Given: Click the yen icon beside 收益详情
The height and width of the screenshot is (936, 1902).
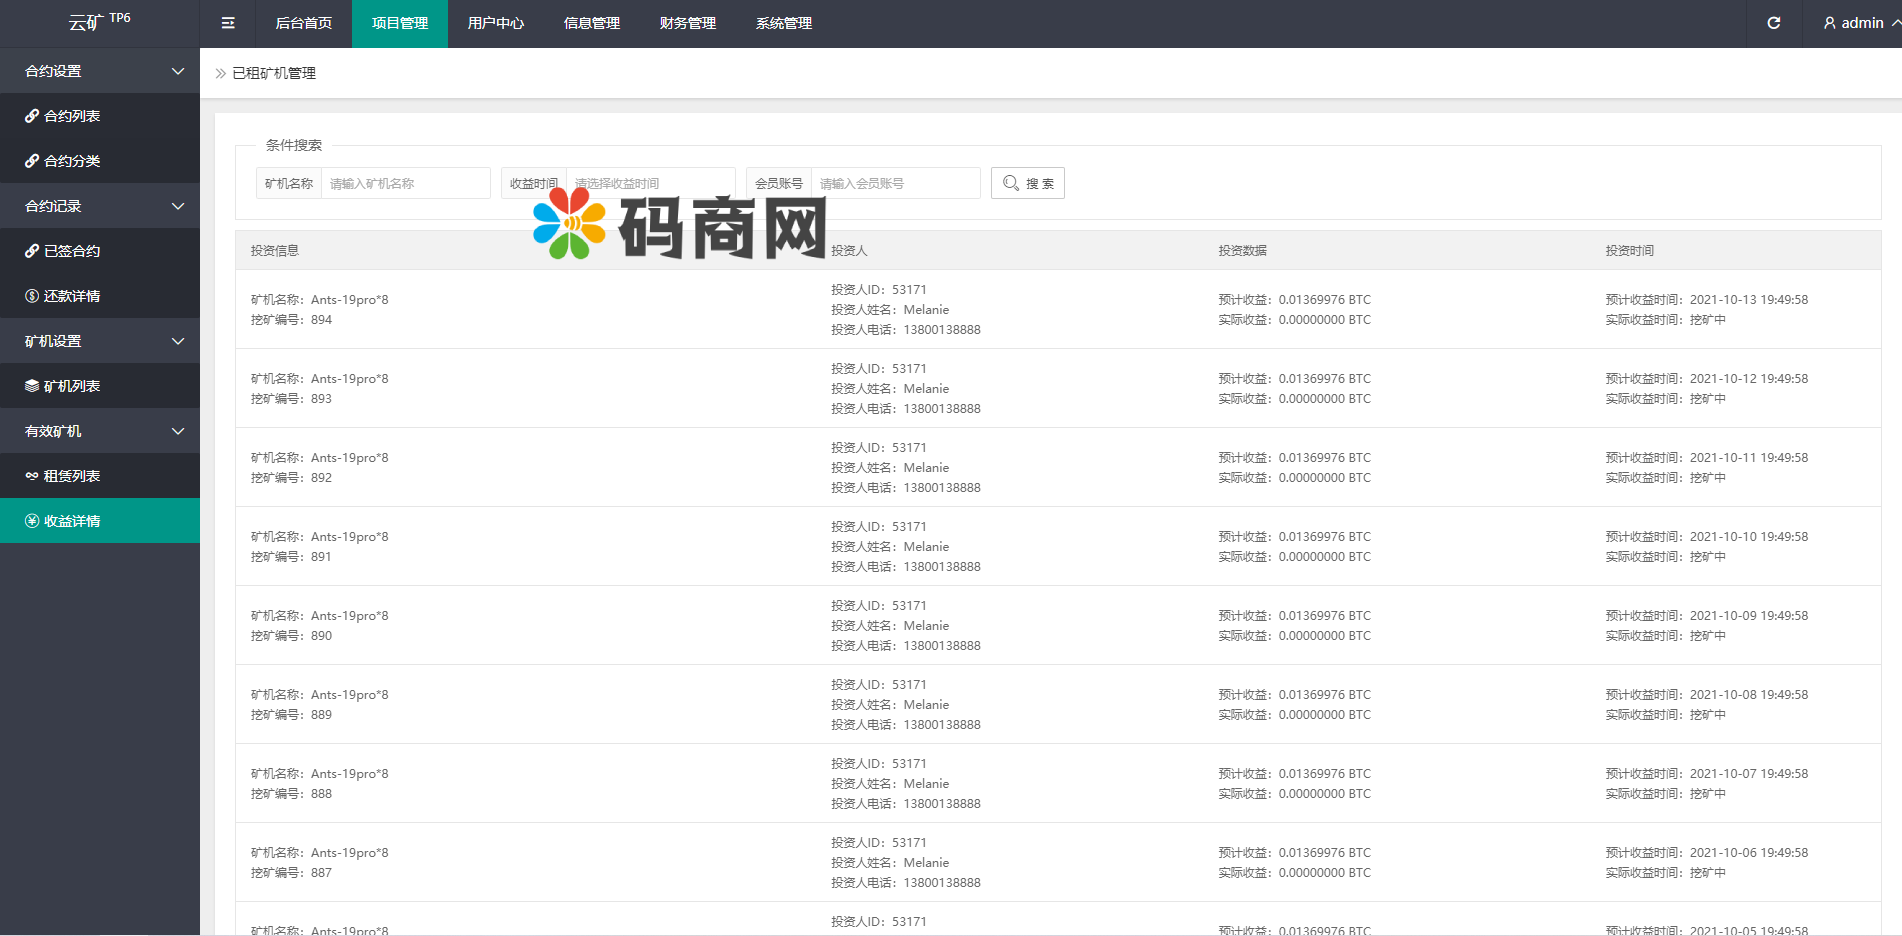Looking at the screenshot, I should point(32,521).
